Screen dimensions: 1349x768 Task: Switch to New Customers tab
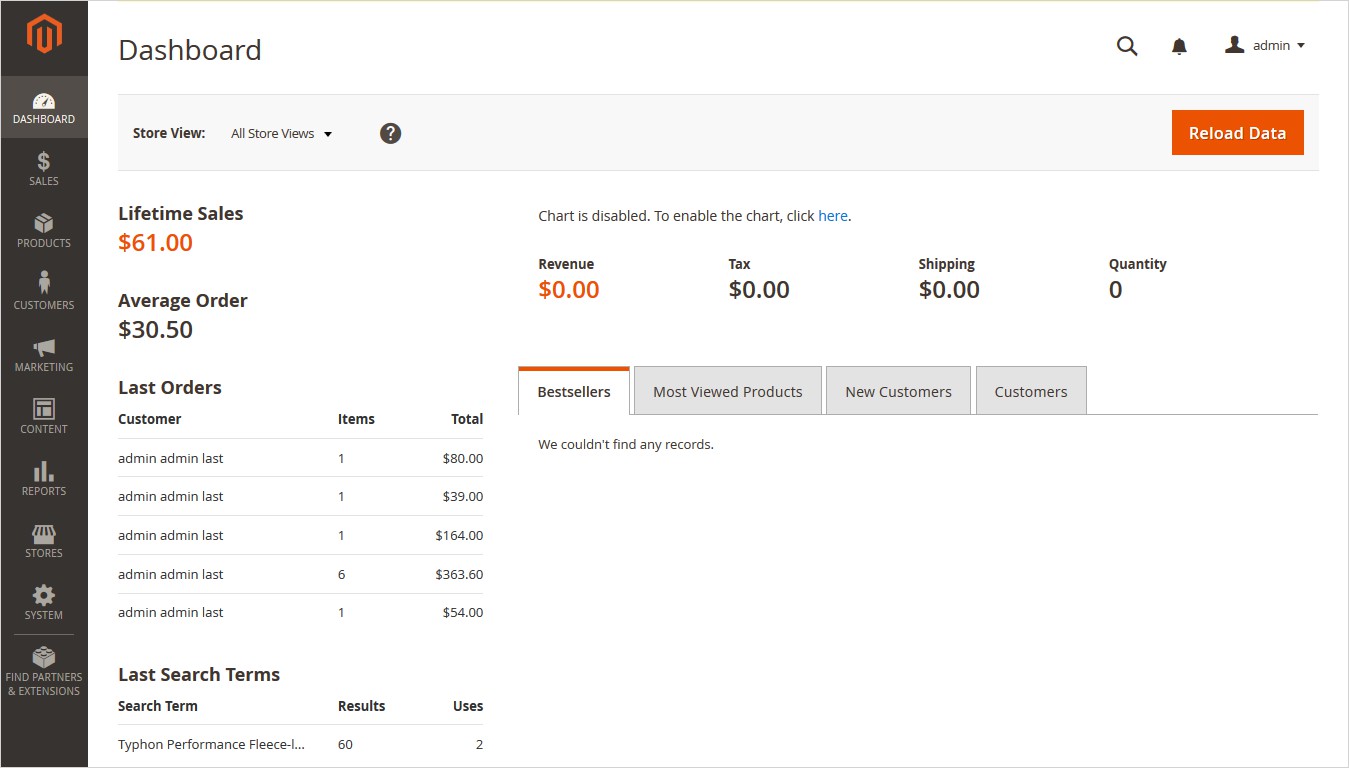tap(898, 391)
